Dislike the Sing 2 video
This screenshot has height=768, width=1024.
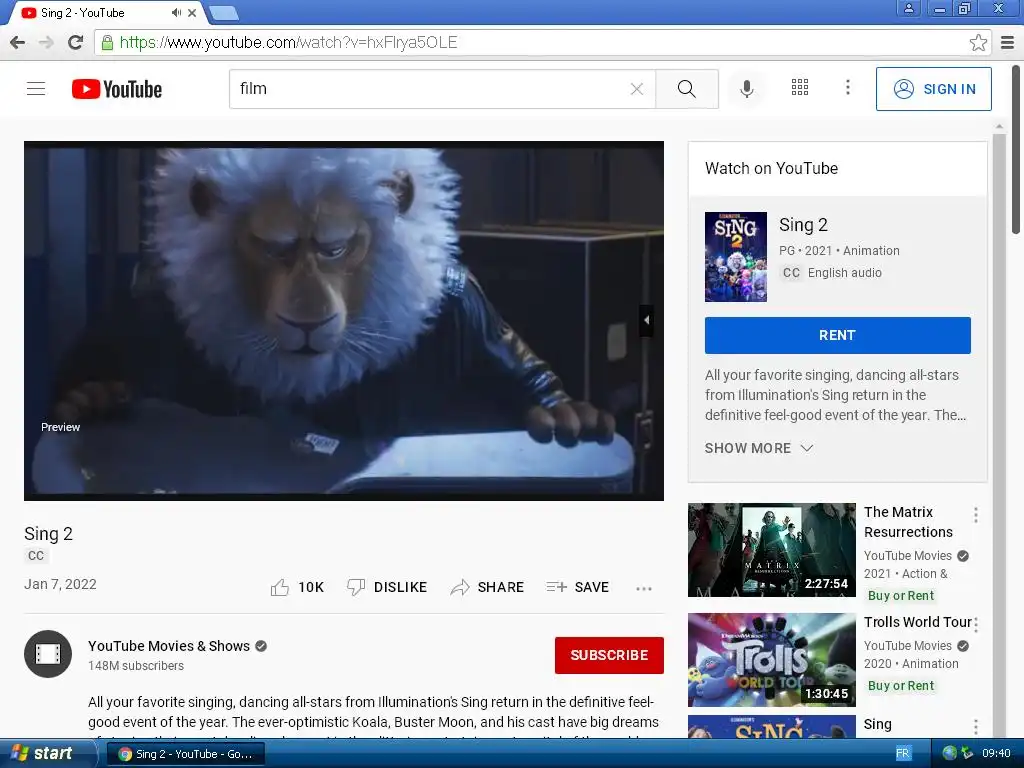[387, 587]
